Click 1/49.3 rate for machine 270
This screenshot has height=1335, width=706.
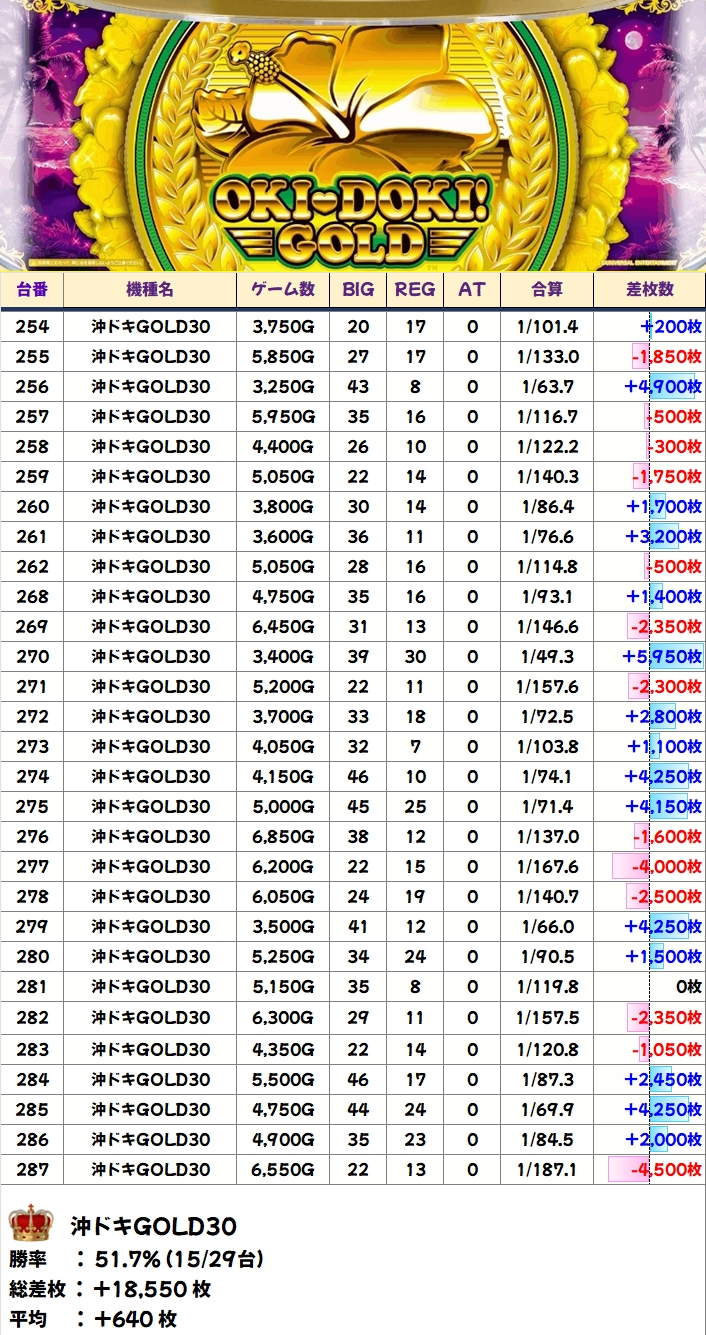point(547,656)
